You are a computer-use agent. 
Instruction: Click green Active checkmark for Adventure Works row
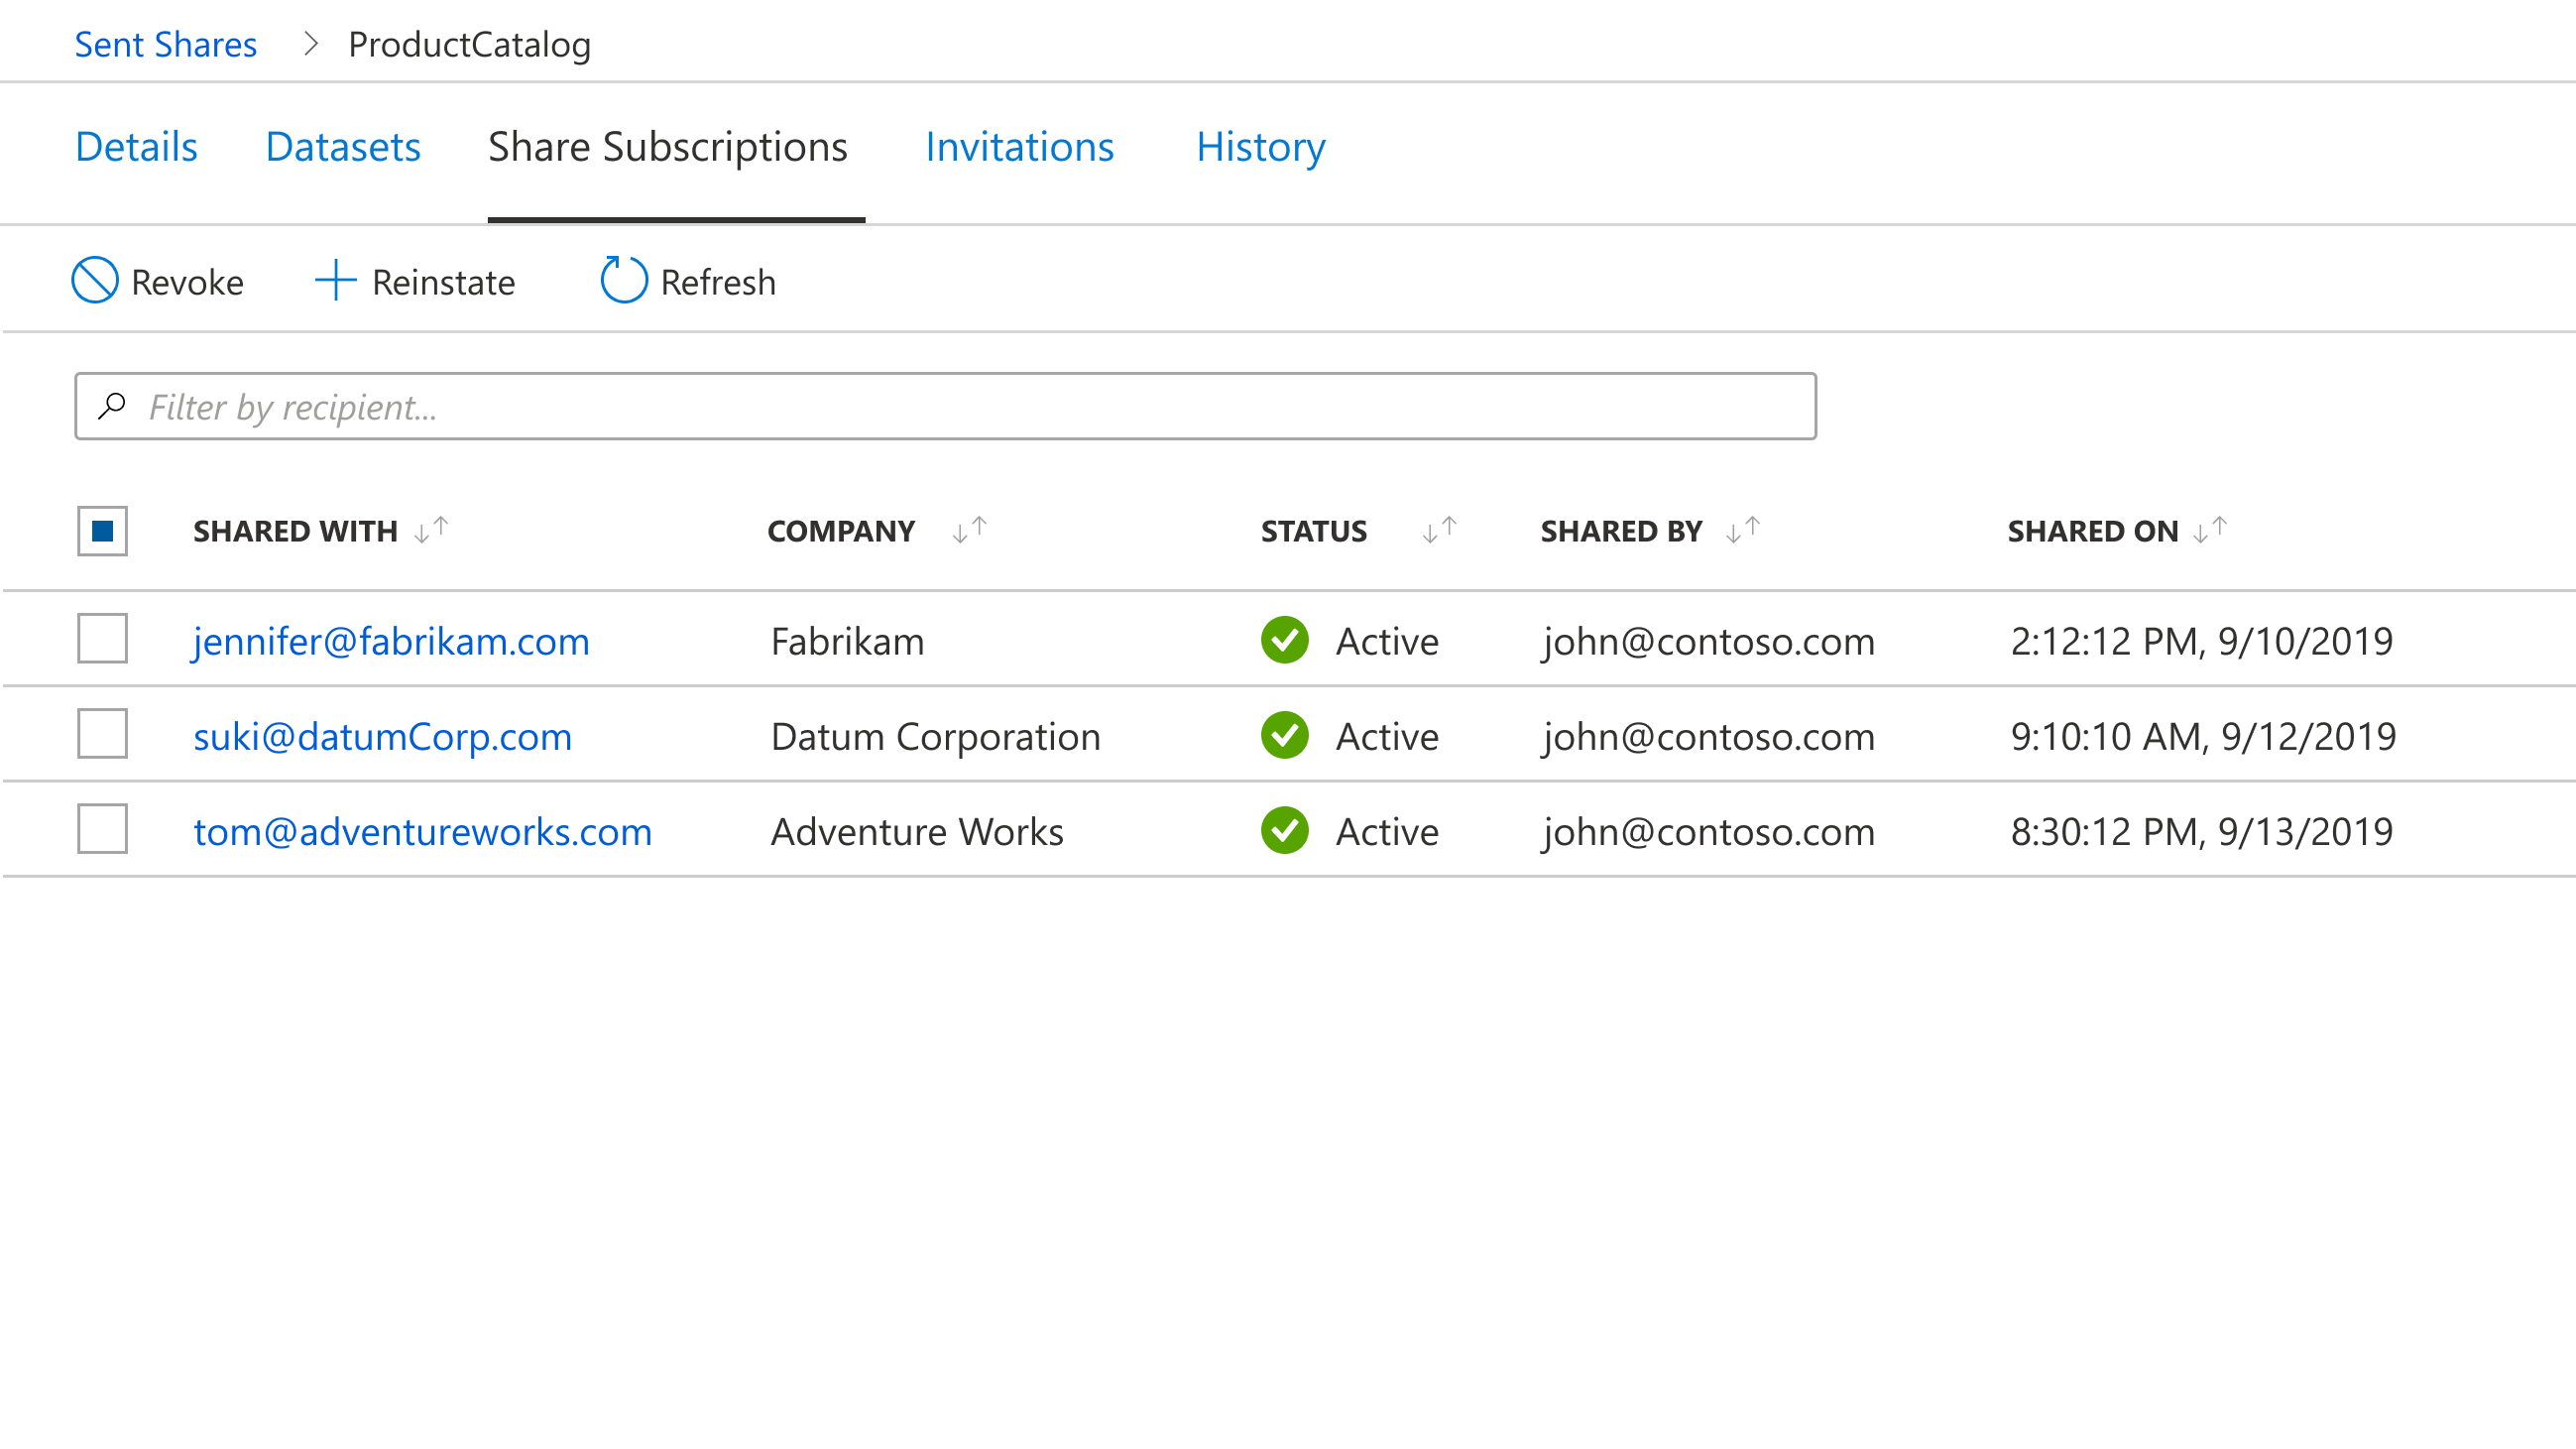[1285, 830]
